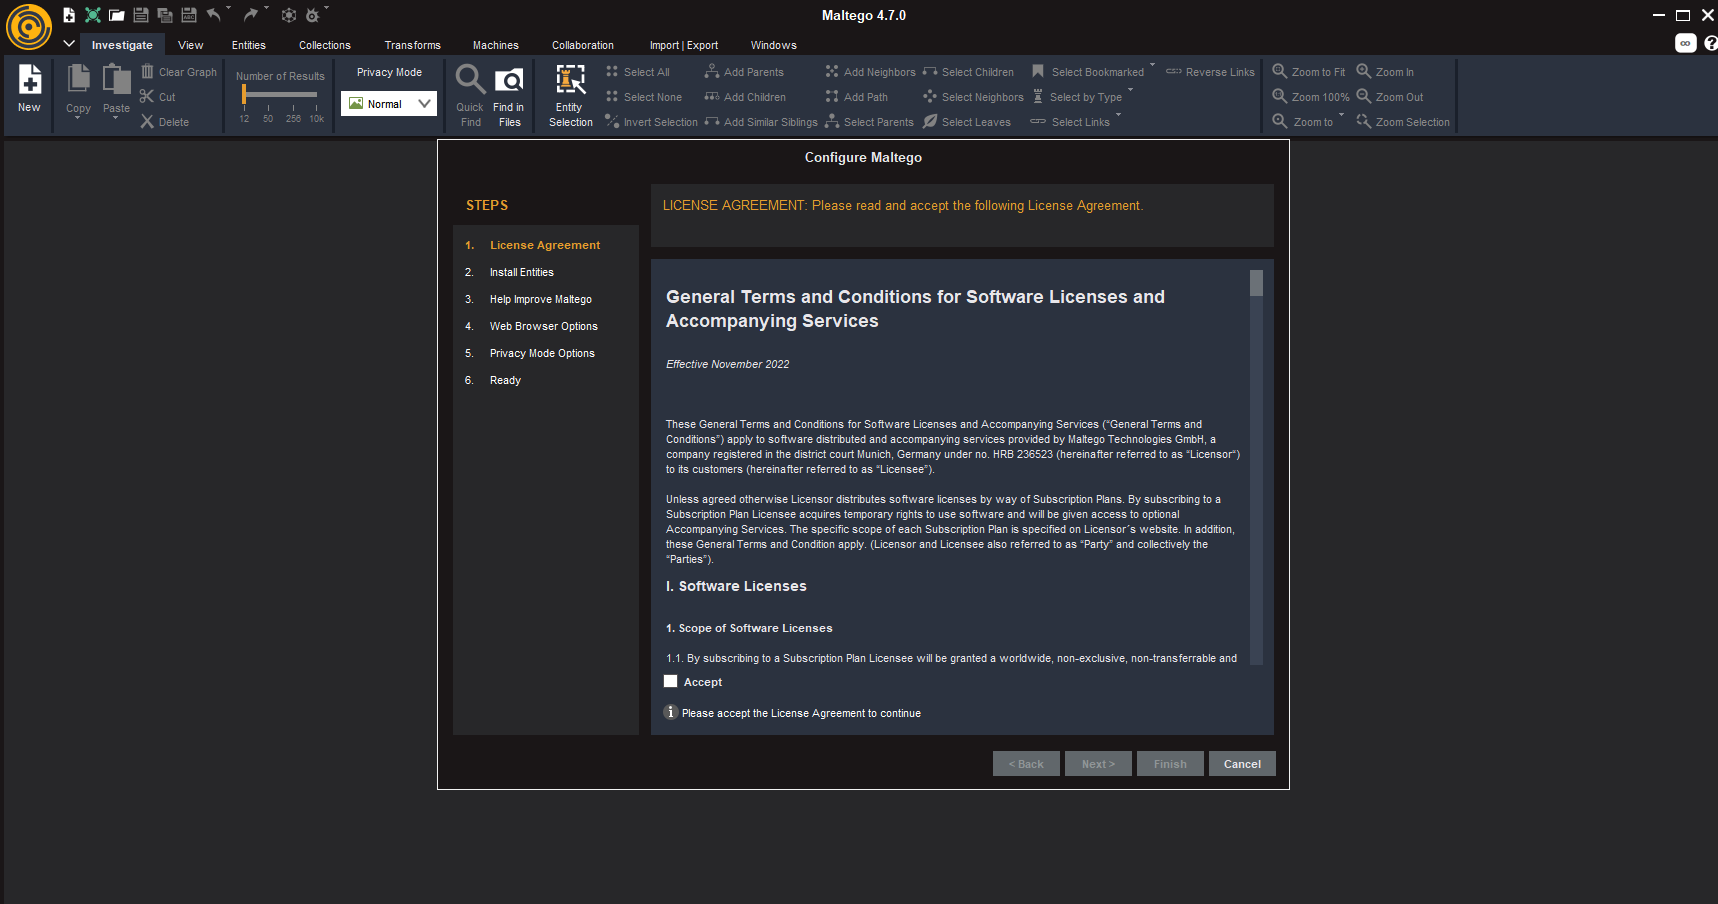Click the license agreement vertical scrollbar
The height and width of the screenshot is (904, 1718).
(1256, 467)
